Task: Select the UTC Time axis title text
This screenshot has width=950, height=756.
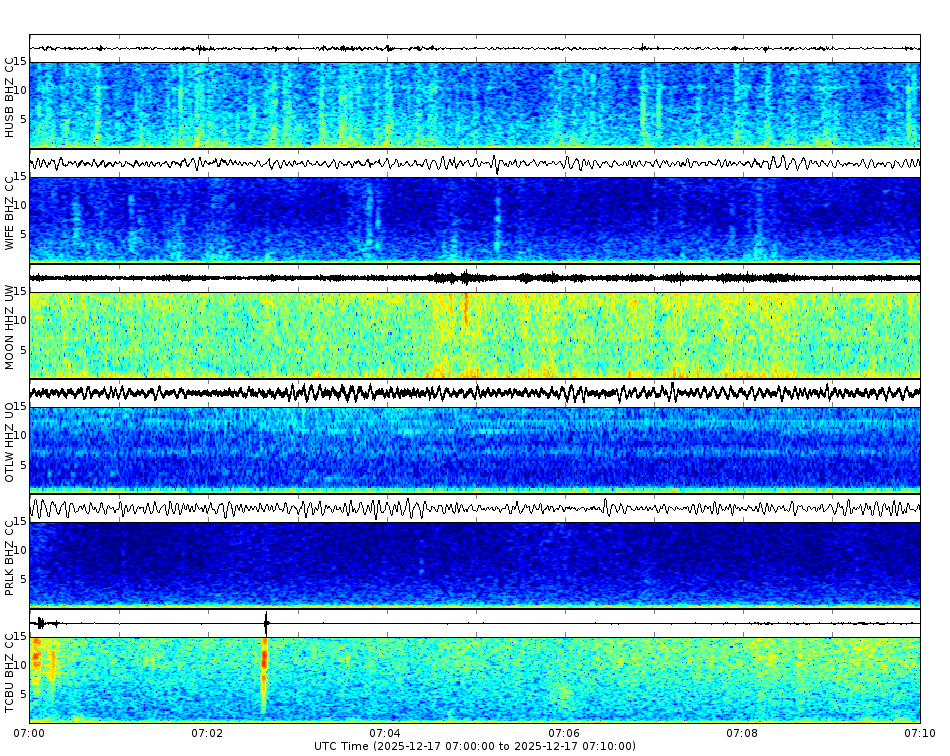Action: point(475,745)
